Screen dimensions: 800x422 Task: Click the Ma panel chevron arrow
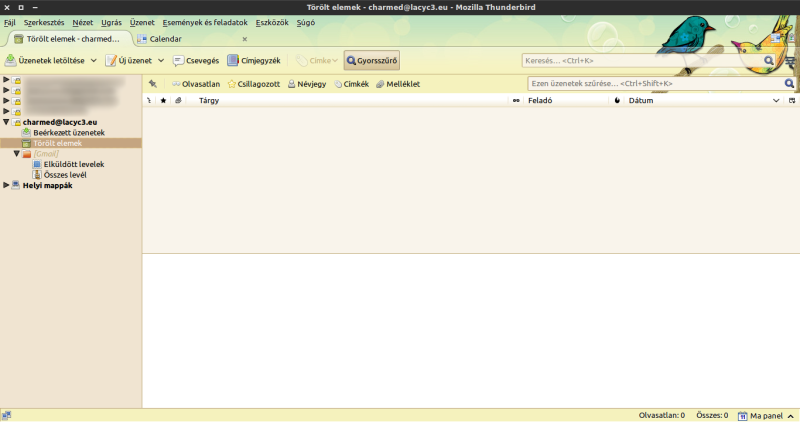790,416
